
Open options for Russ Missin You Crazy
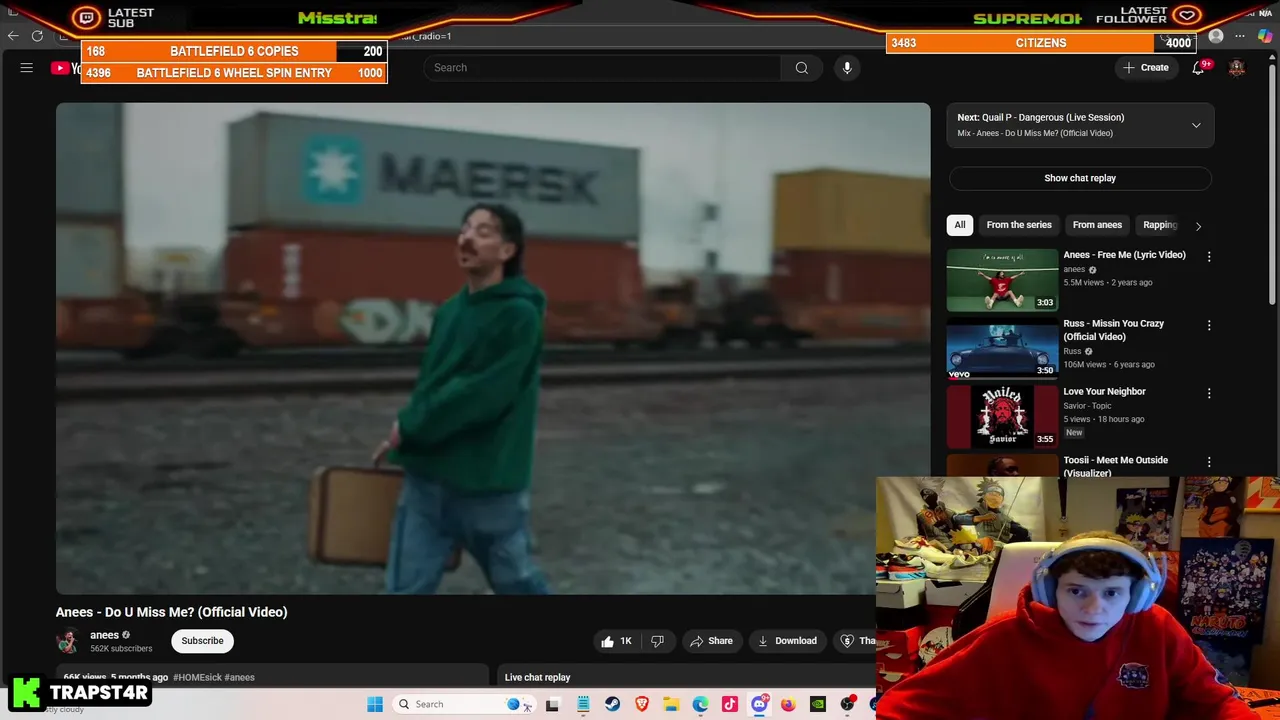tap(1209, 326)
